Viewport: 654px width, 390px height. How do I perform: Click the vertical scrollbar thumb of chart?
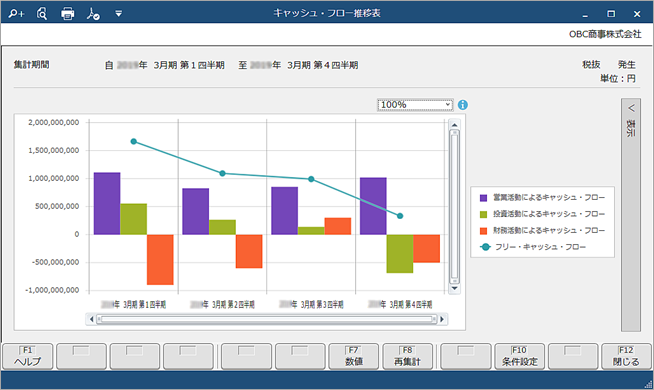[x=454, y=206]
